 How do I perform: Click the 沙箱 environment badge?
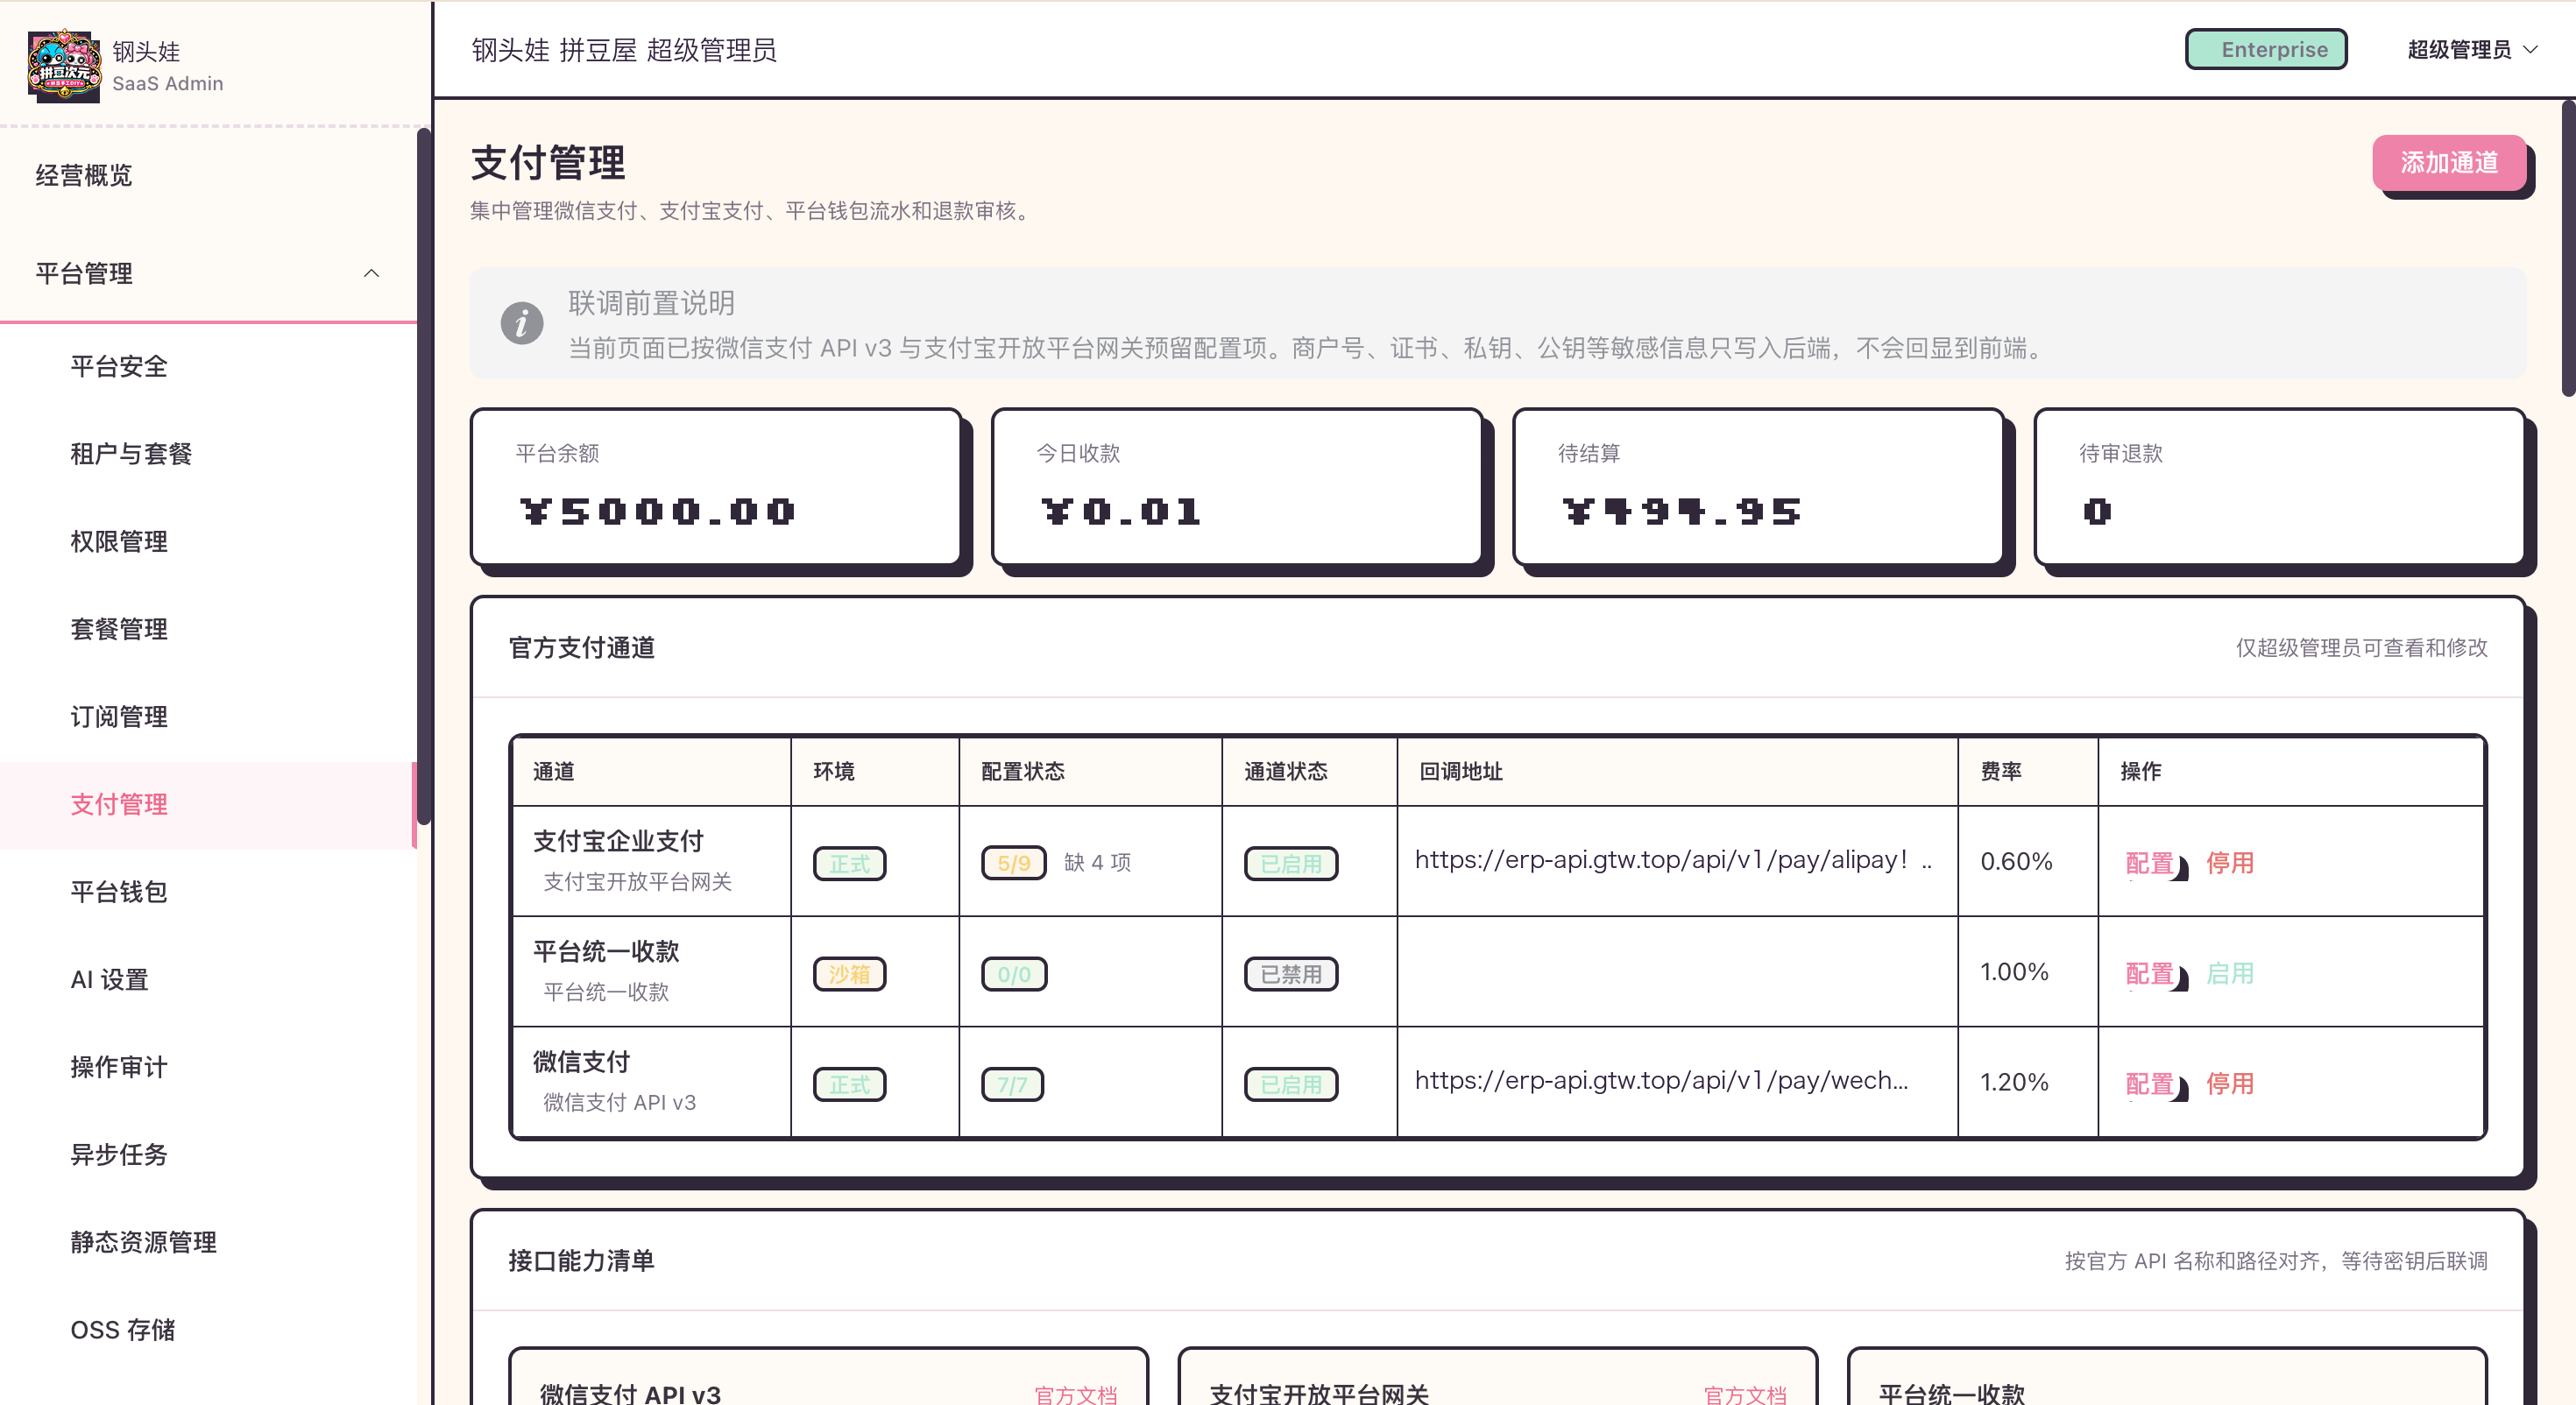click(x=849, y=973)
